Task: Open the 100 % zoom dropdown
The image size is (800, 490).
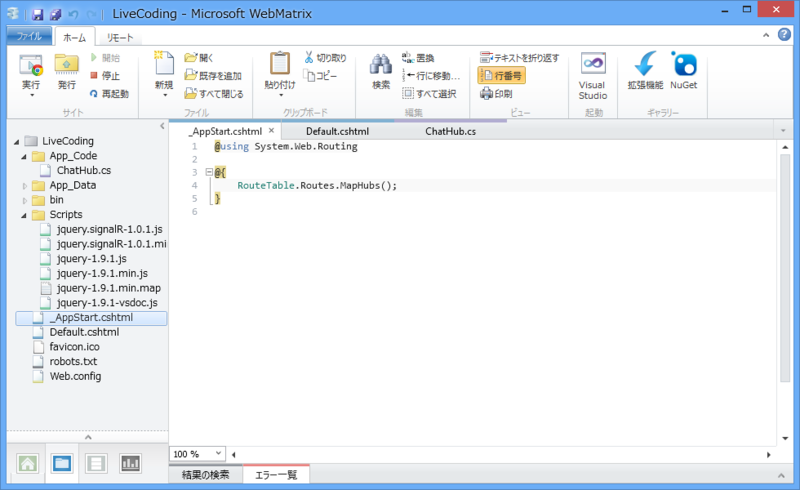Action: pyautogui.click(x=218, y=453)
